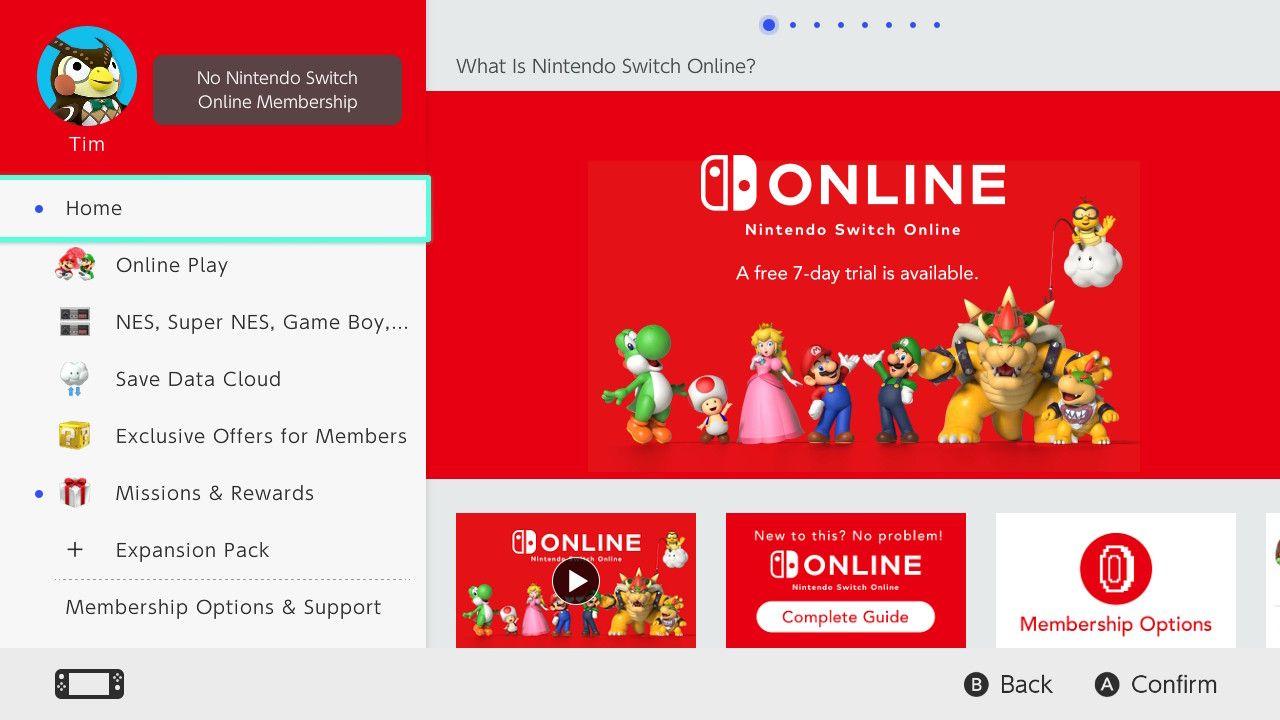Click the user name Tim
This screenshot has width=1280, height=720.
point(87,144)
